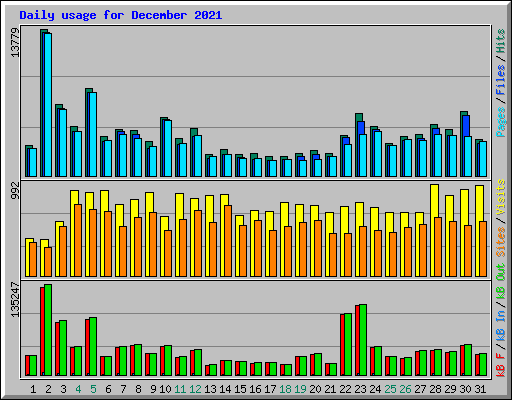Click the 'kB In' legend label
The height and width of the screenshot is (400, 512).
[501, 326]
